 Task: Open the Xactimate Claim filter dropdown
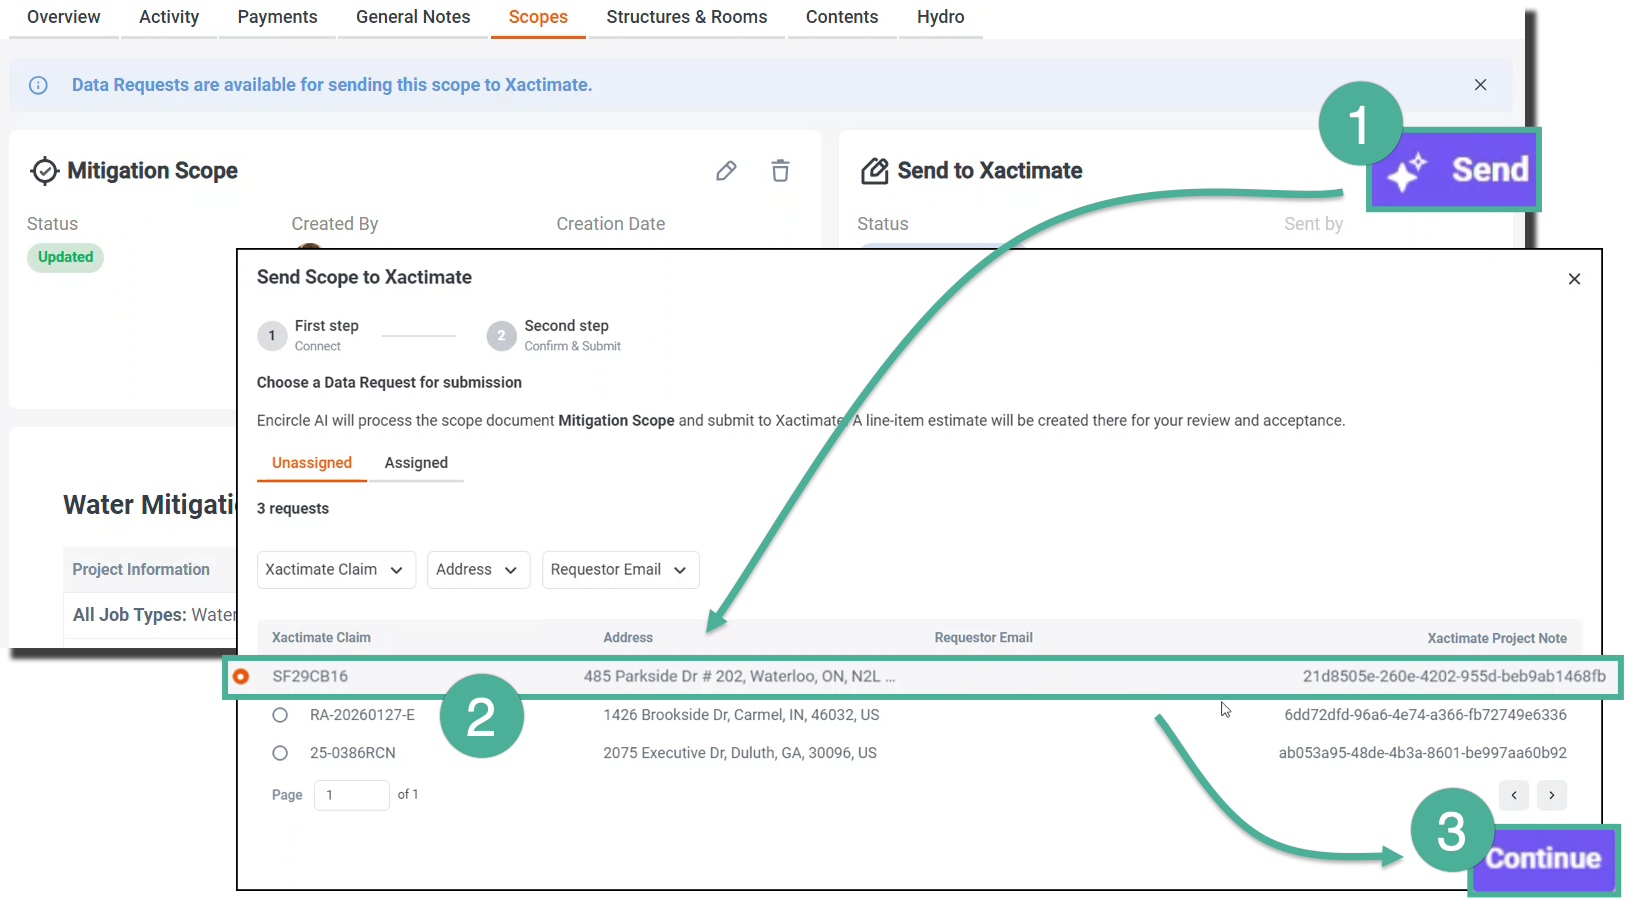click(x=336, y=570)
